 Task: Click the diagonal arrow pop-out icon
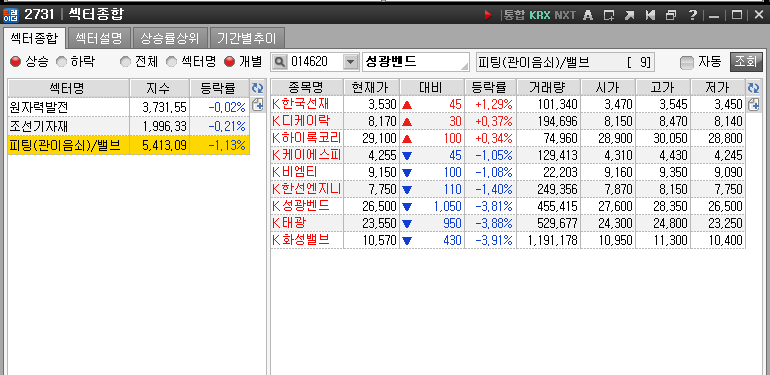point(630,15)
